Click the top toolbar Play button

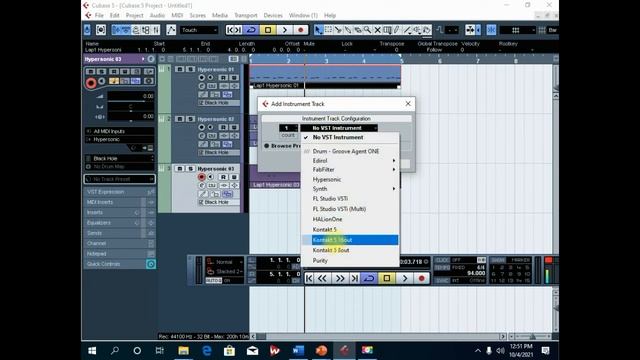pyautogui.click(x=284, y=30)
